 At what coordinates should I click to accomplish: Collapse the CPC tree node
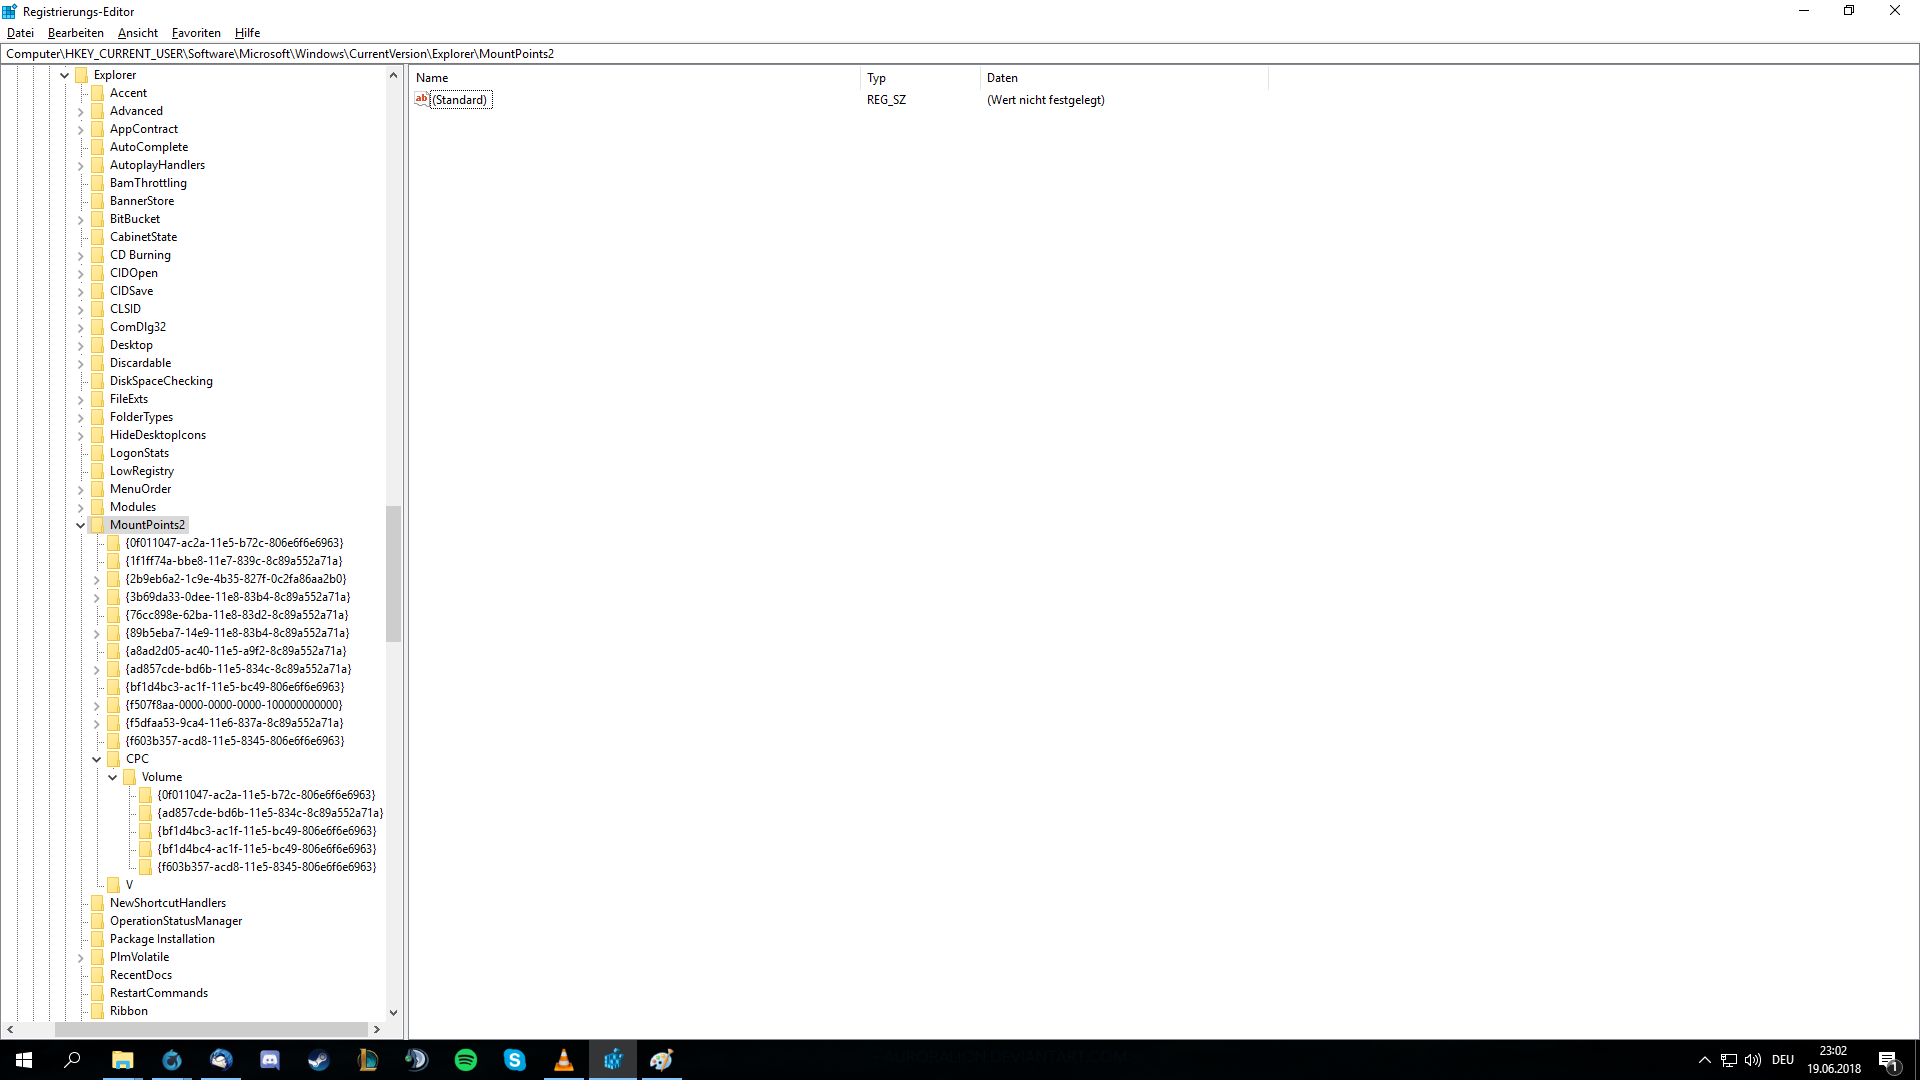(97, 759)
